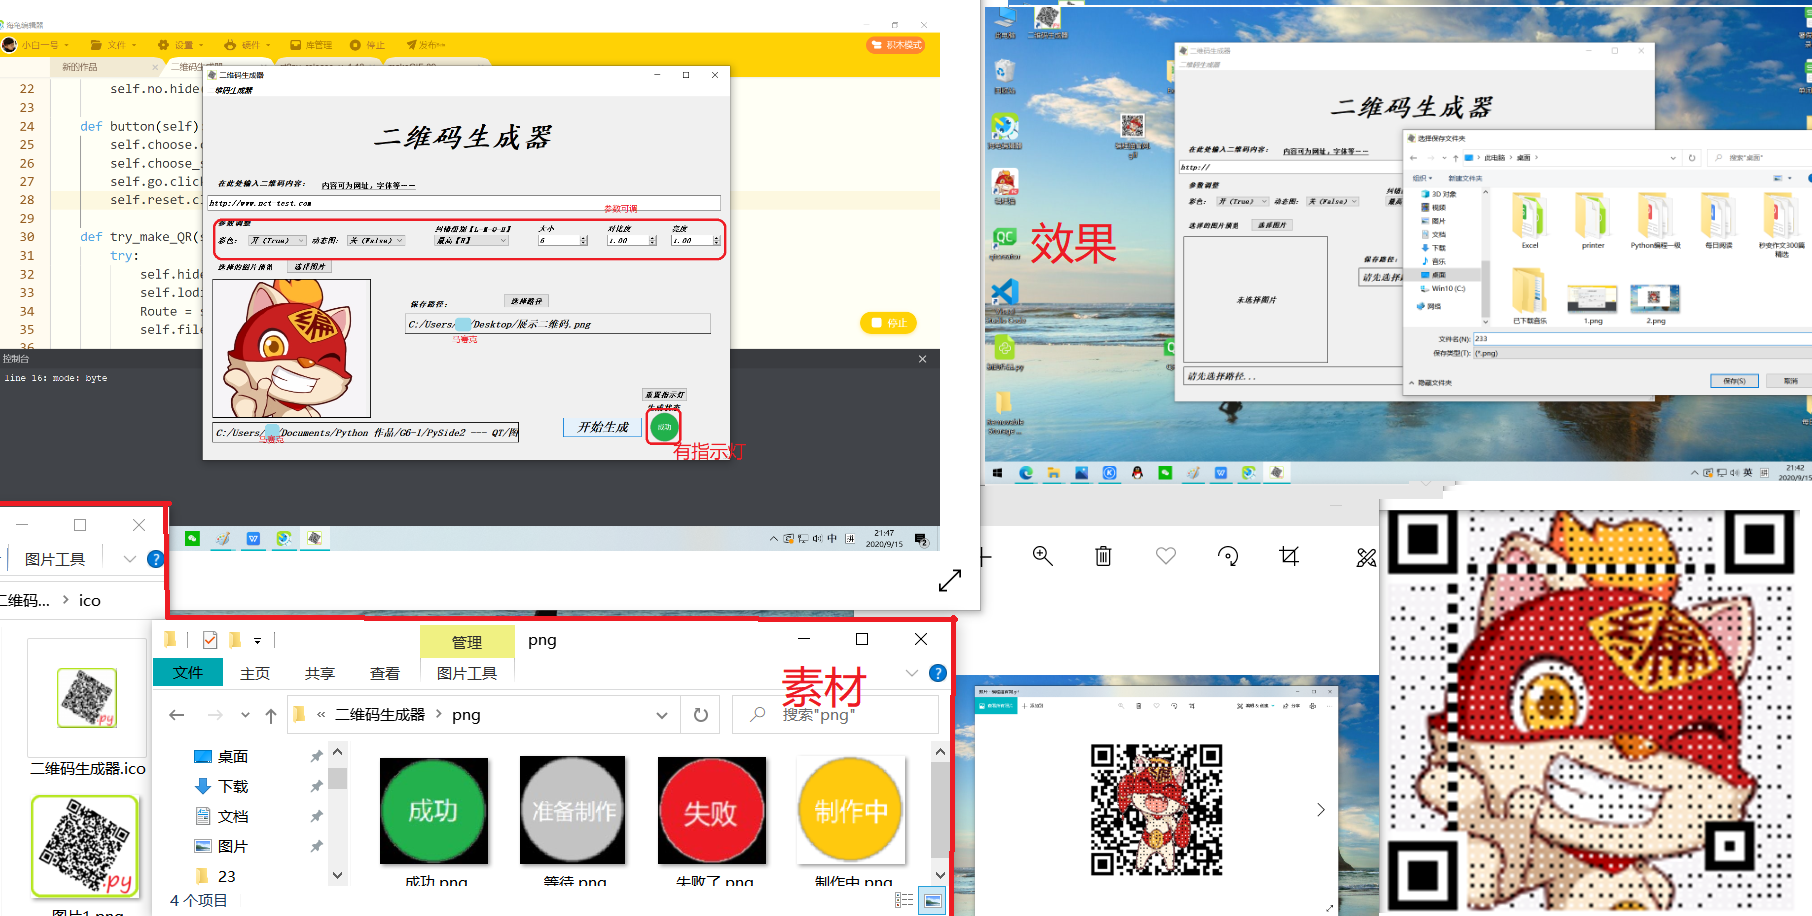Viewport: 1812px width, 916px height.
Task: Click the URL field containing http://www.nct test.com
Action: tap(464, 203)
